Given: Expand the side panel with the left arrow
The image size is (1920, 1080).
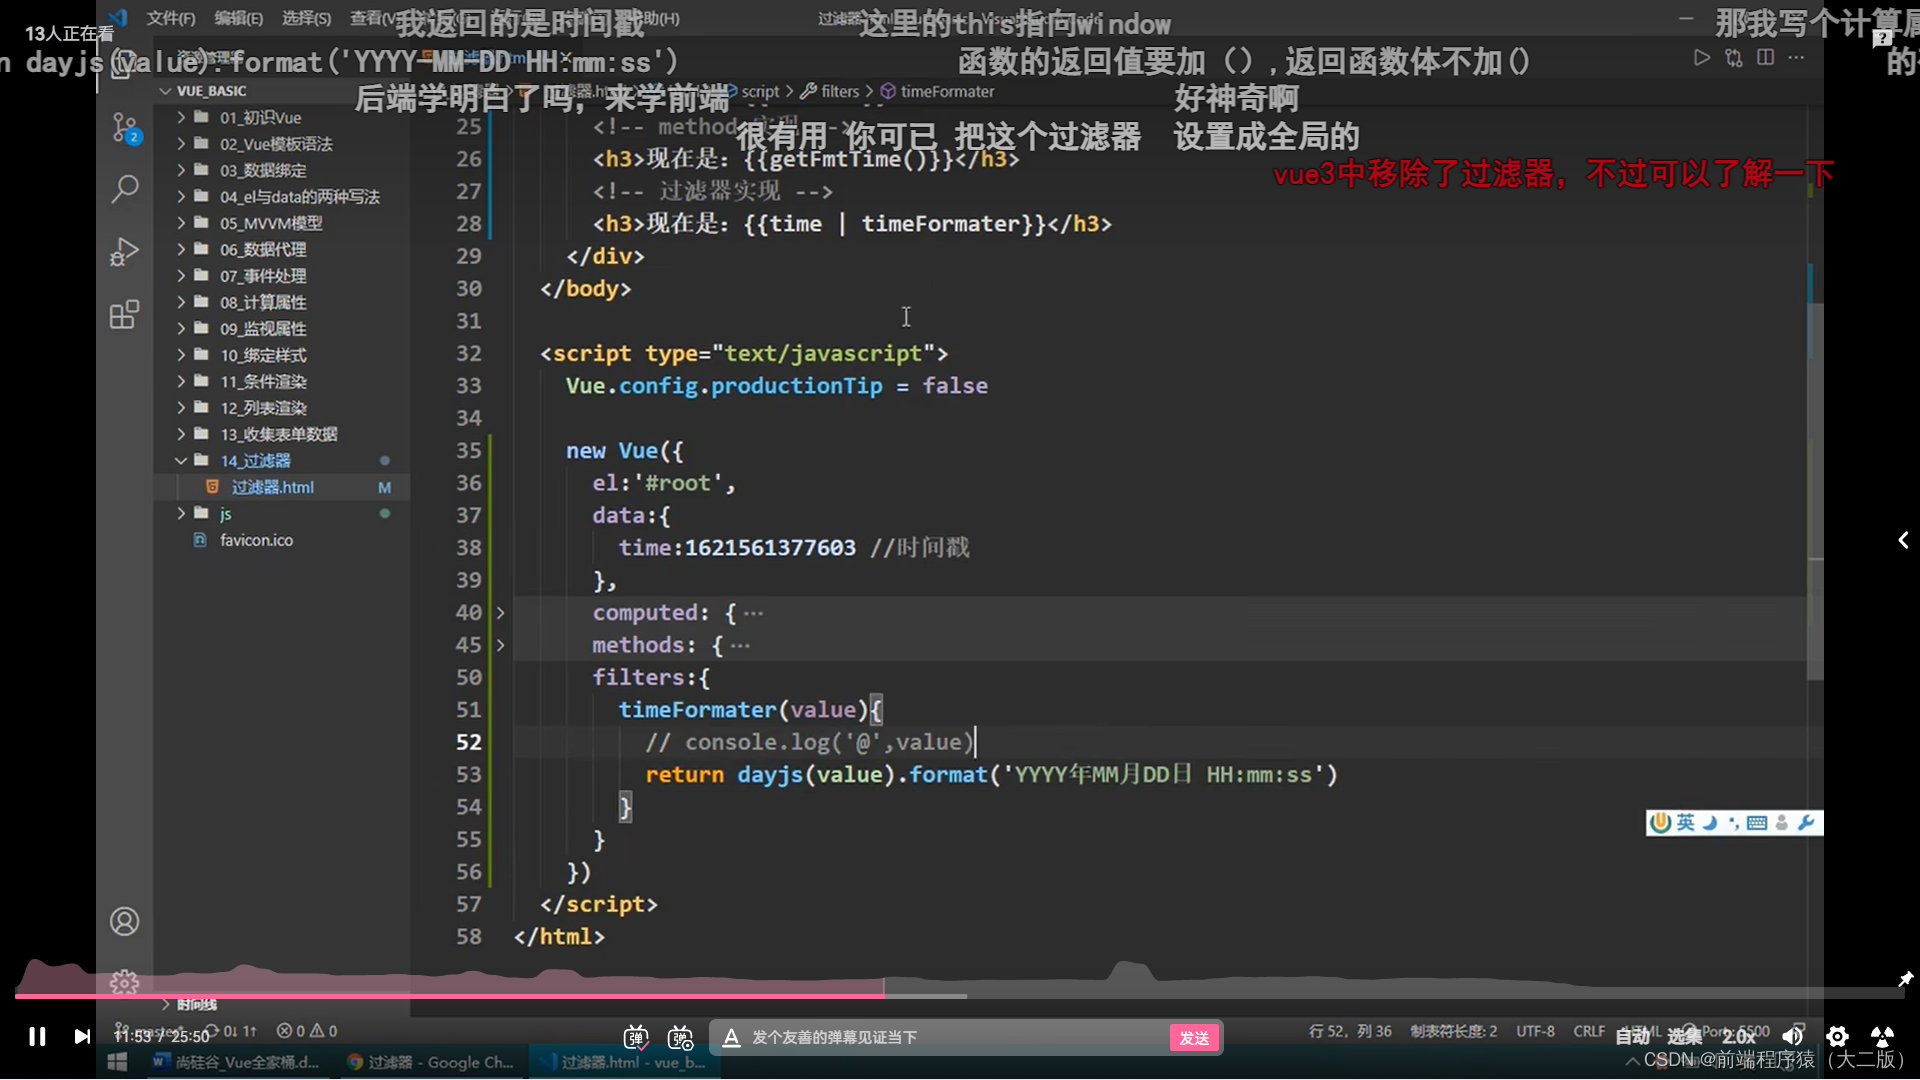Looking at the screenshot, I should [1903, 540].
